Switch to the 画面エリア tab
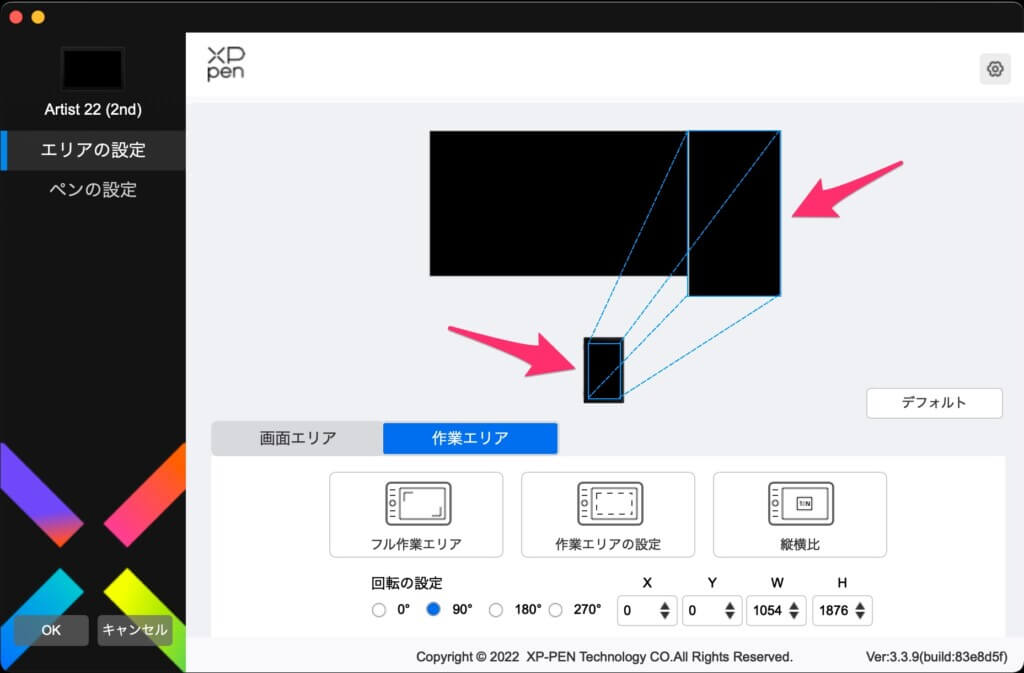The width and height of the screenshot is (1024, 673). tap(297, 438)
